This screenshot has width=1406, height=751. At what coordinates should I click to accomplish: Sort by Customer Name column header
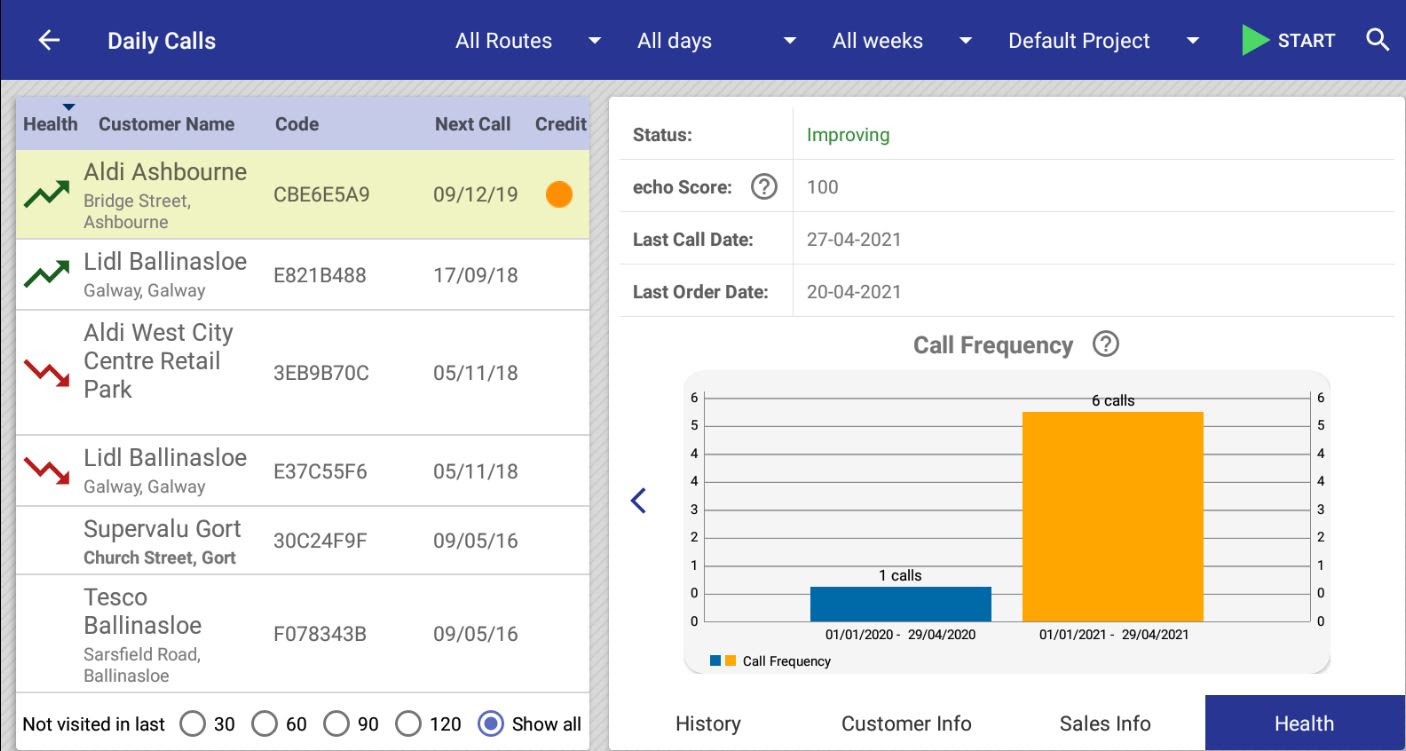point(166,124)
